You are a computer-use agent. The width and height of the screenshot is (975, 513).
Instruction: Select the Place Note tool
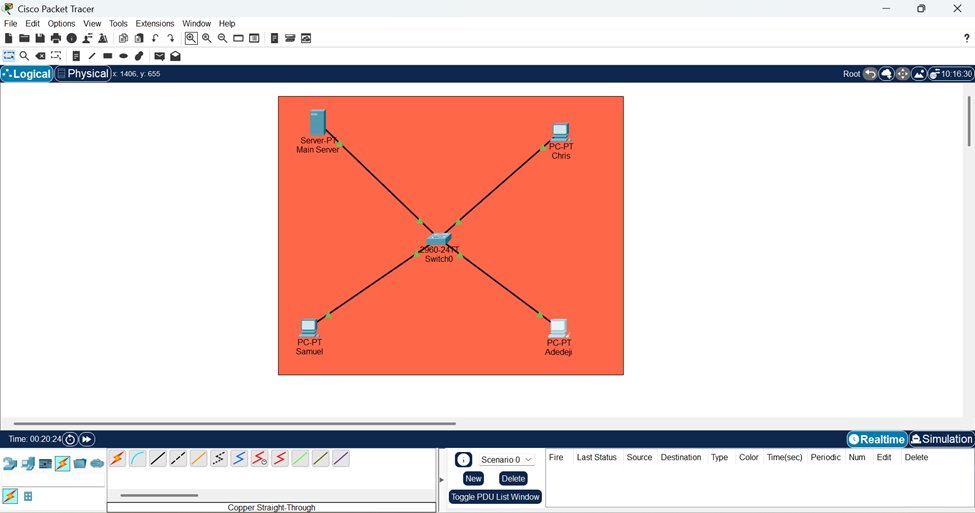click(x=76, y=56)
